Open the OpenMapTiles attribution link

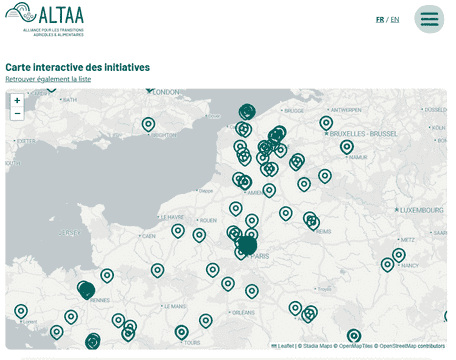(x=356, y=346)
